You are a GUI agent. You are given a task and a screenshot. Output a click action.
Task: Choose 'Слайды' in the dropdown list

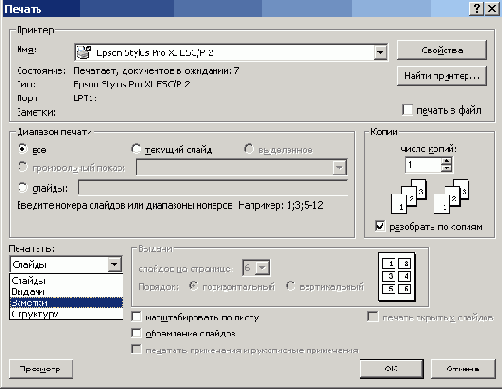pos(66,280)
